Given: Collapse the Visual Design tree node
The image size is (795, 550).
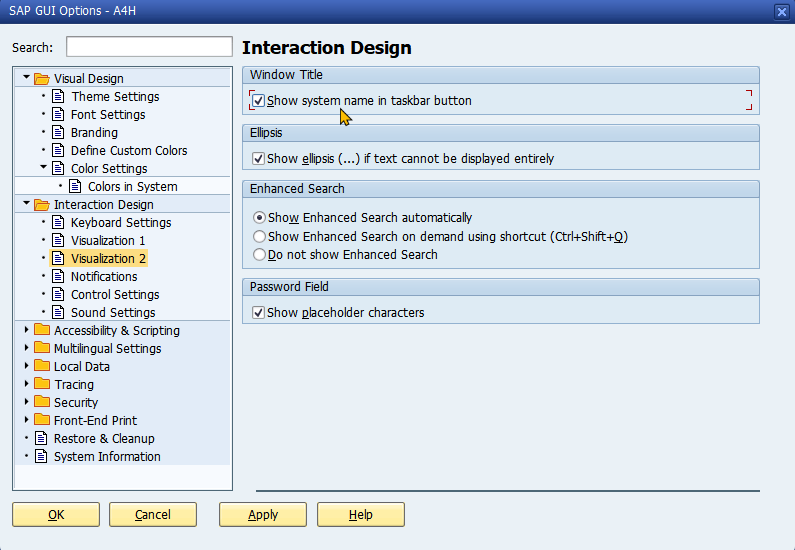Looking at the screenshot, I should [26, 77].
